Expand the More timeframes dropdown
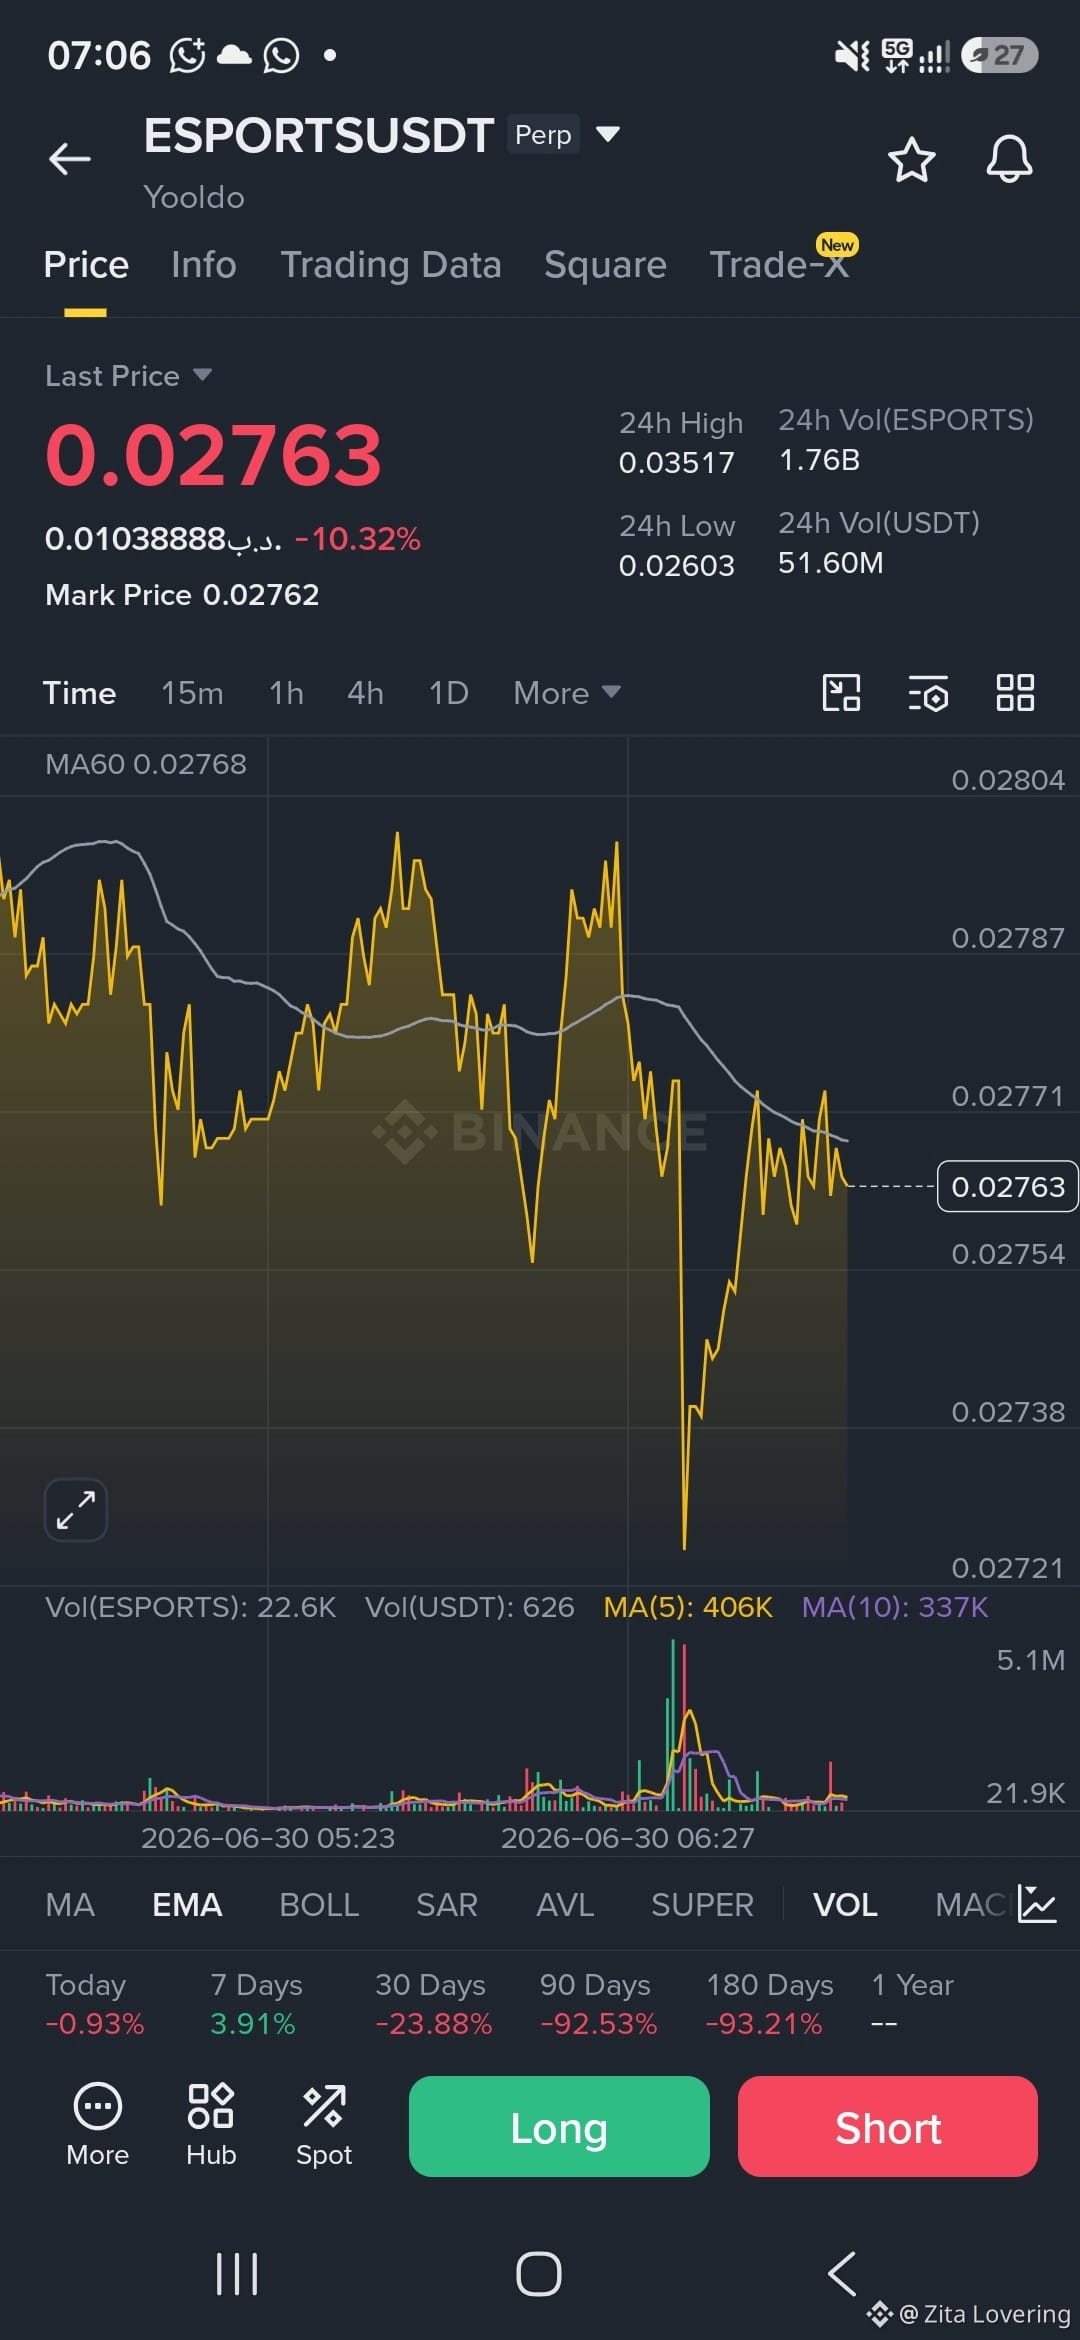This screenshot has height=2340, width=1080. [x=567, y=693]
